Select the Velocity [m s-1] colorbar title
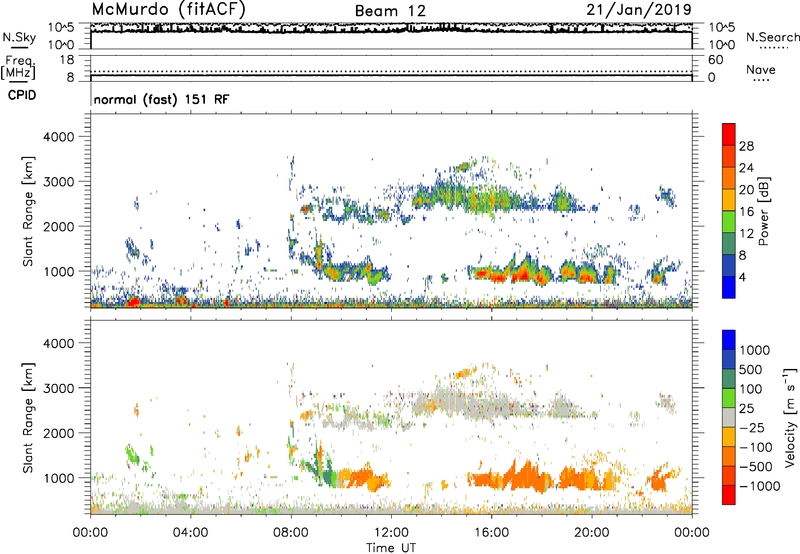Screen dimensions: 800x554 pos(790,417)
